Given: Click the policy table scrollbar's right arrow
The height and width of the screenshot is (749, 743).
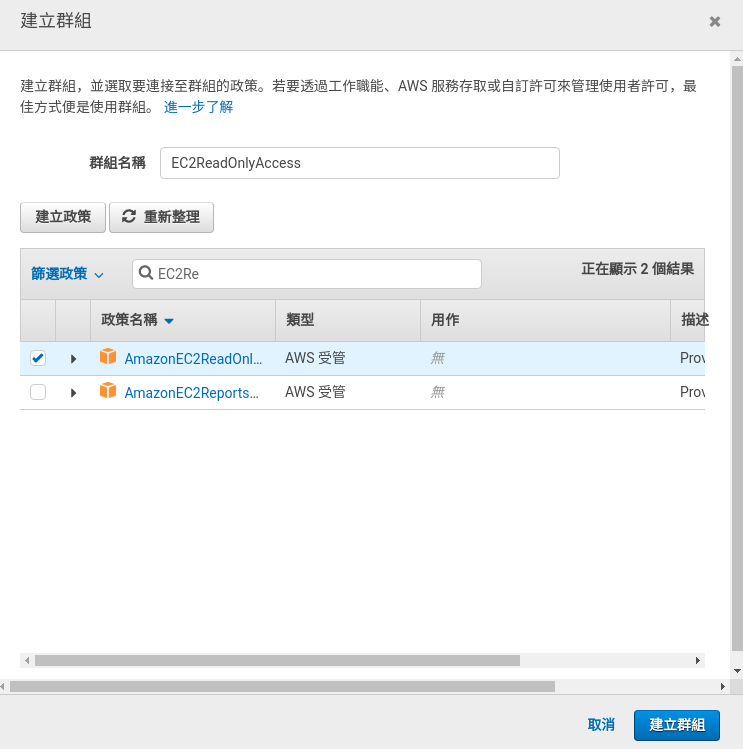Looking at the screenshot, I should click(698, 661).
